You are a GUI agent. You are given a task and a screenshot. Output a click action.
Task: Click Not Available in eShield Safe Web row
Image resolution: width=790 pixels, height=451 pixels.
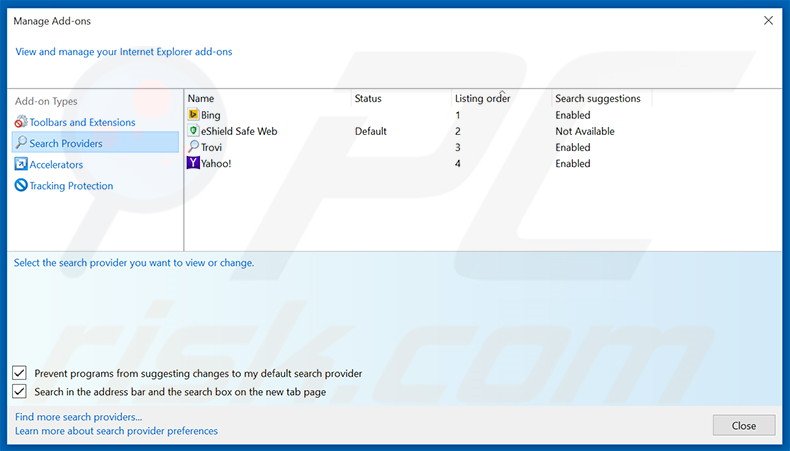[584, 131]
